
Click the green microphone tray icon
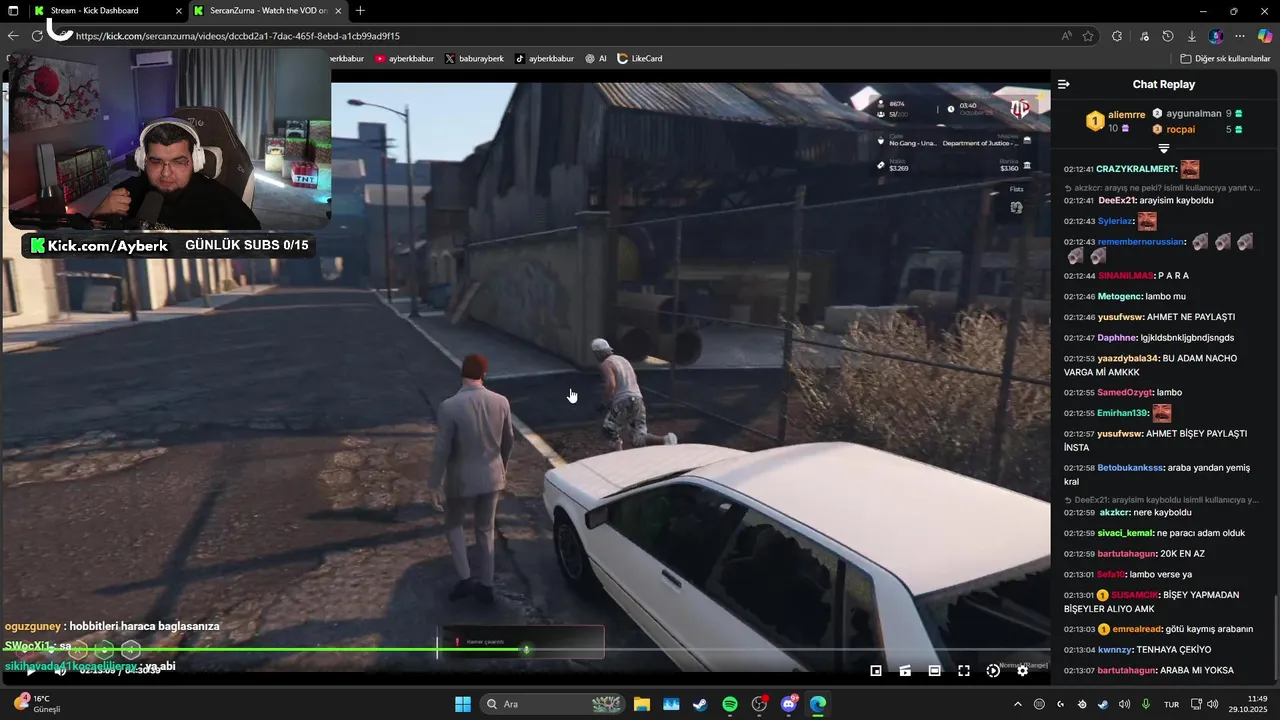(x=1145, y=704)
